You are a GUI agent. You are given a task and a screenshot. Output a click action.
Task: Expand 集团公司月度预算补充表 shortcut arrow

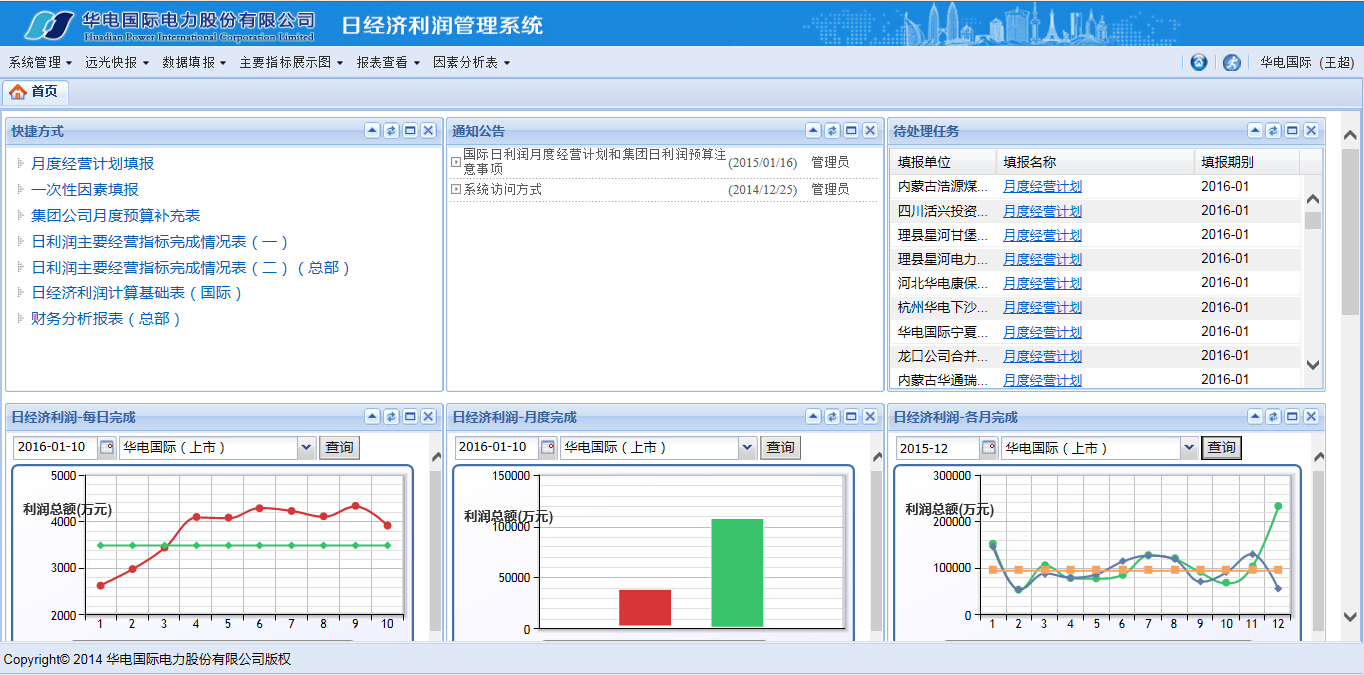point(20,215)
